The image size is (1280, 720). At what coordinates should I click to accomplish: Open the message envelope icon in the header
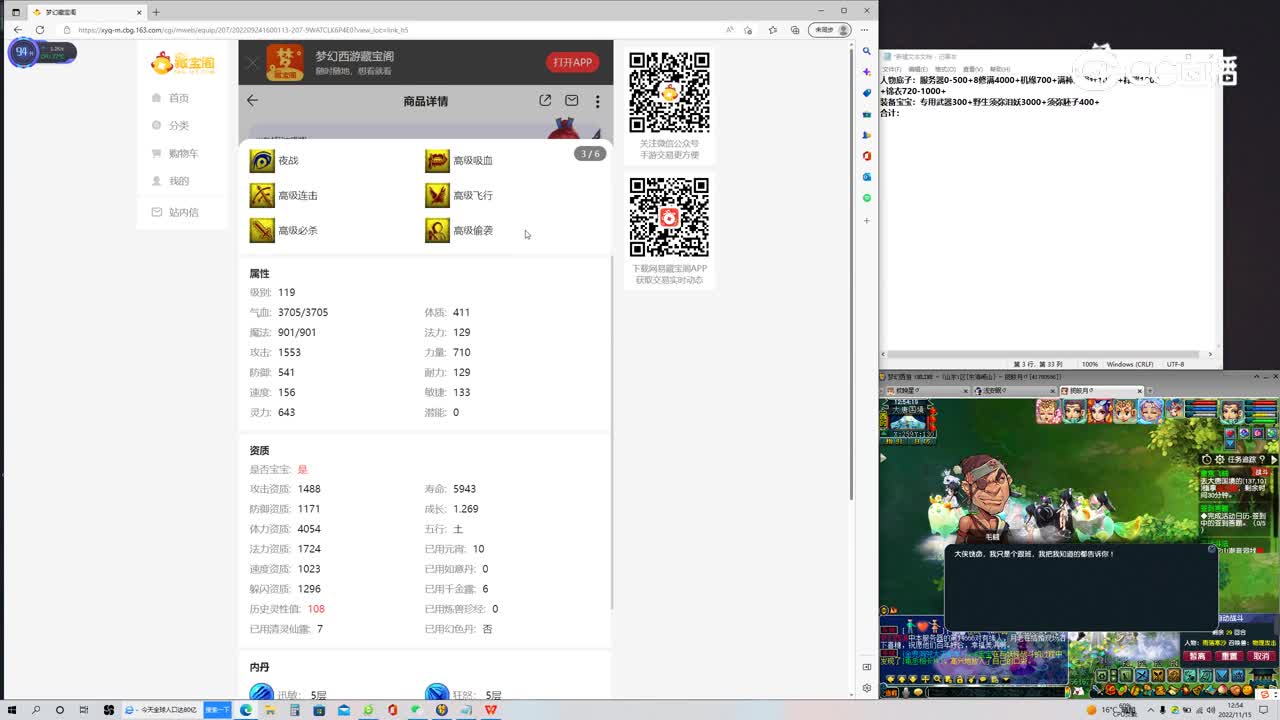572,100
